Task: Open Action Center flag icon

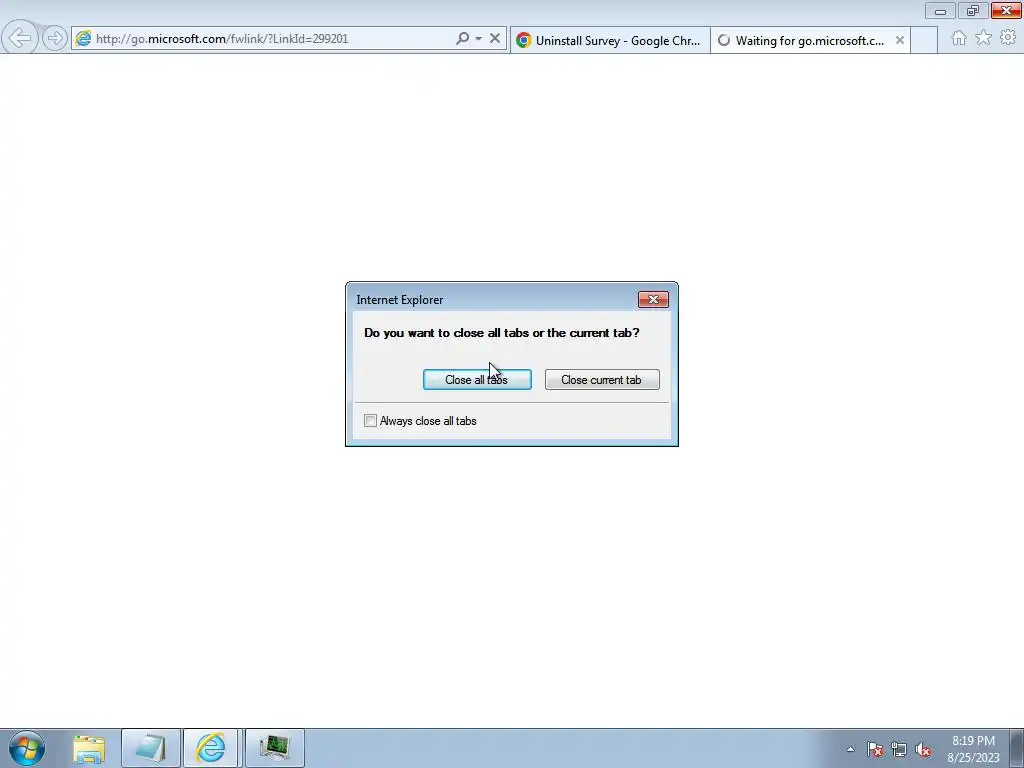Action: (x=875, y=749)
